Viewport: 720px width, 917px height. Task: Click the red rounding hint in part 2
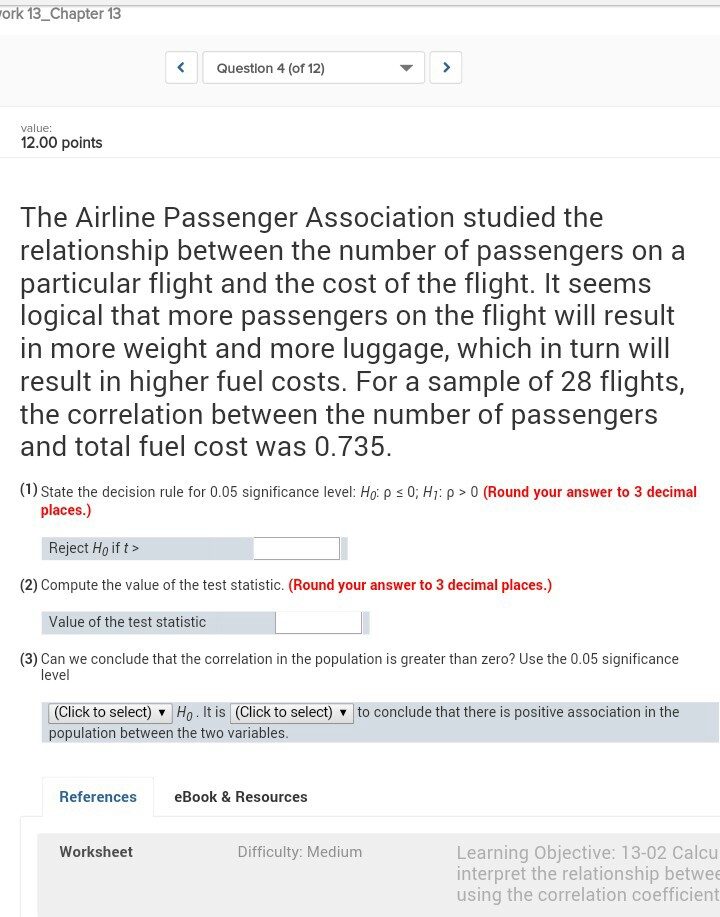point(420,585)
